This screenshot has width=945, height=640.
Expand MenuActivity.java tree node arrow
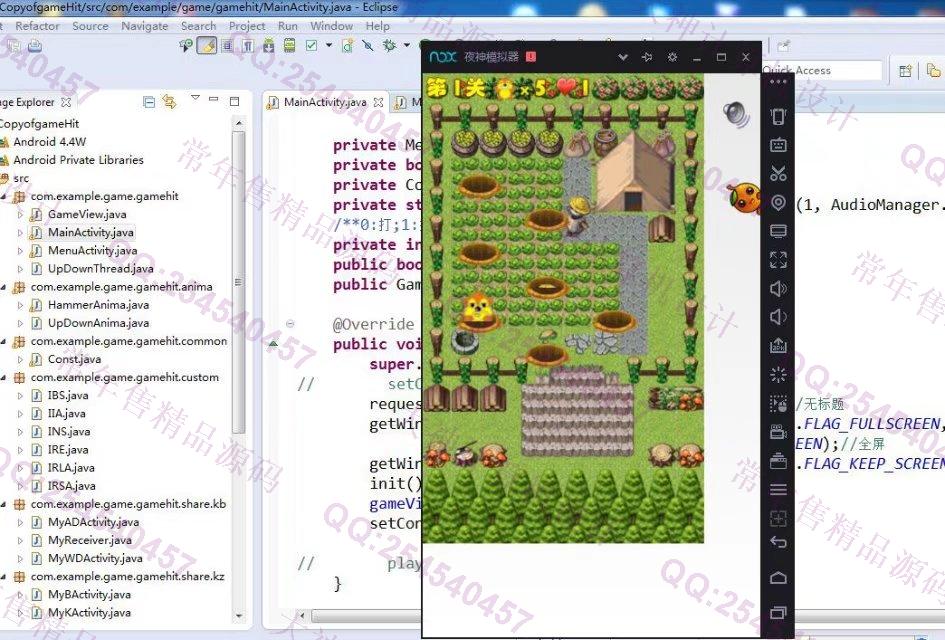(x=20, y=251)
